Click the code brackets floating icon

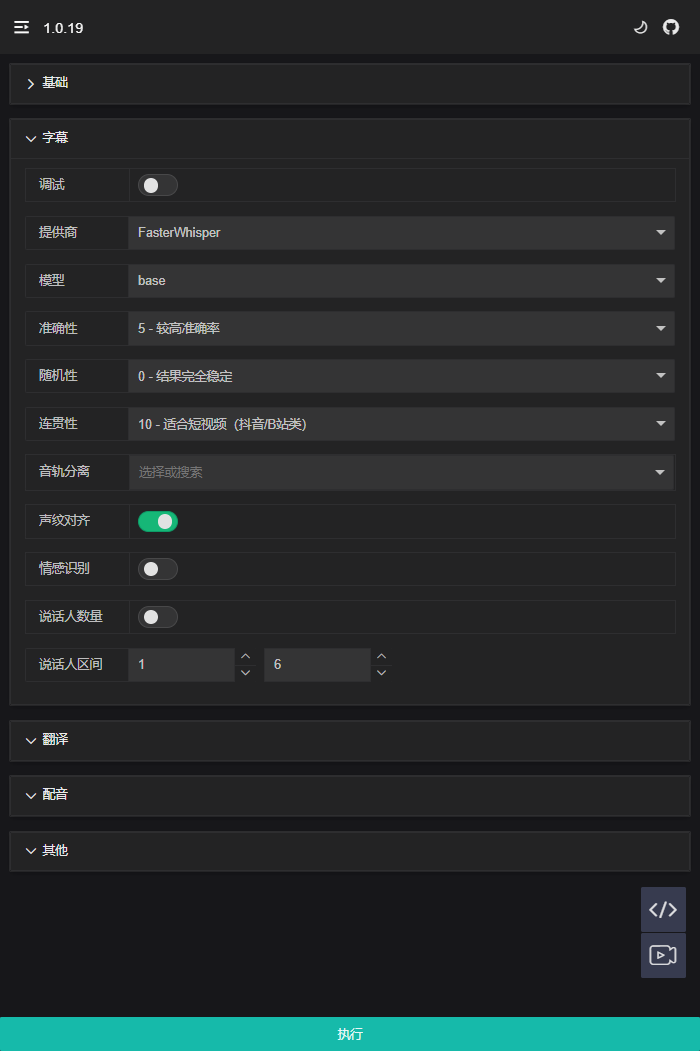point(663,910)
